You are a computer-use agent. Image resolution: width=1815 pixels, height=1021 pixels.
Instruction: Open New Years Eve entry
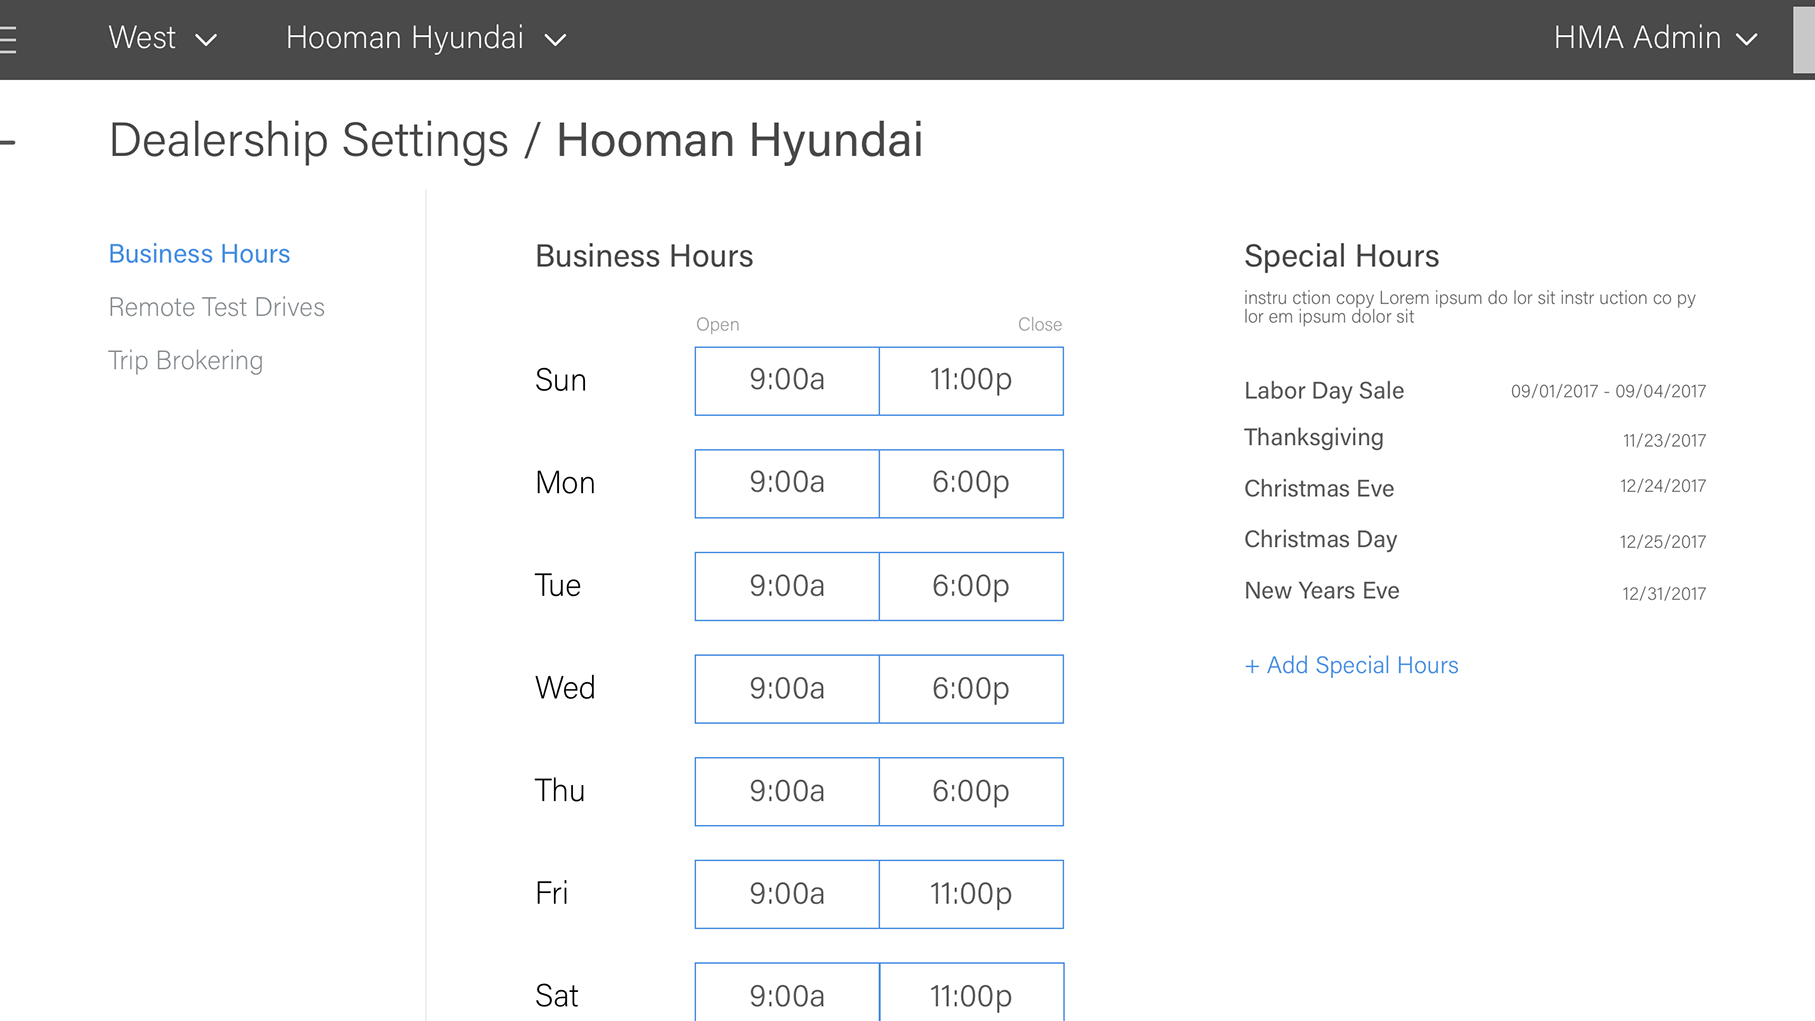click(1322, 591)
